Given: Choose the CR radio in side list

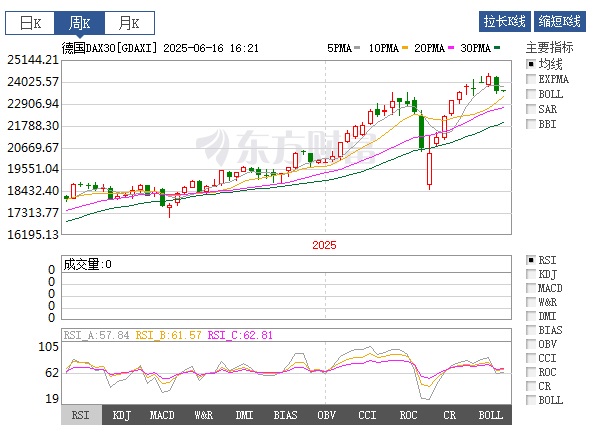Looking at the screenshot, I should tap(530, 386).
